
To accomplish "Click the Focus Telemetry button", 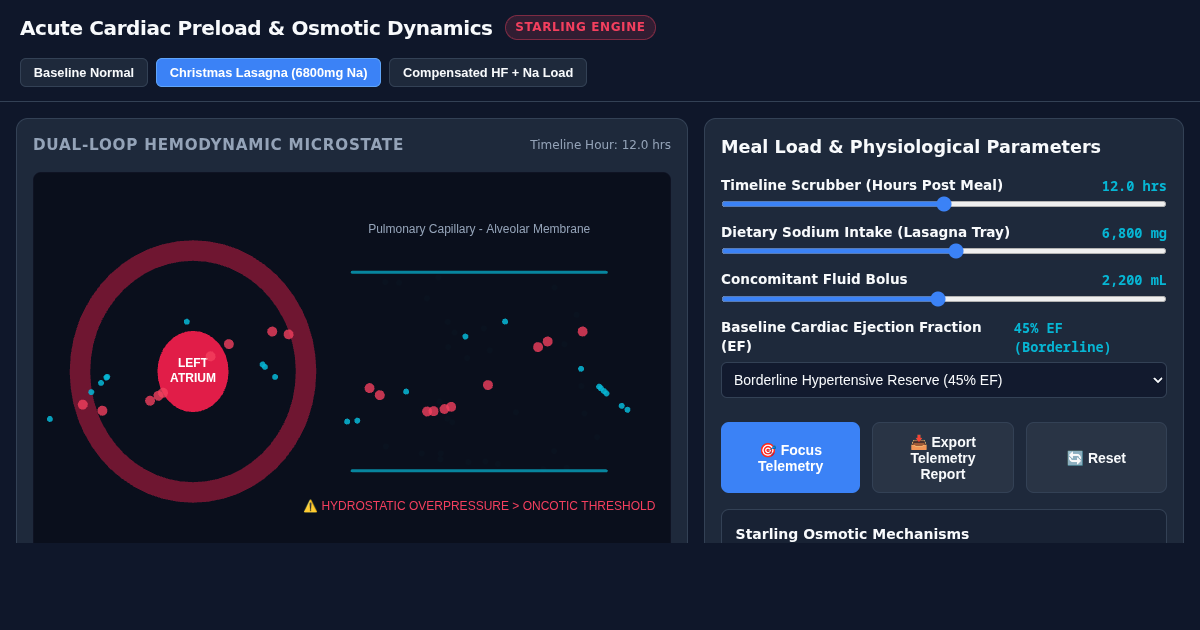I will click(790, 458).
